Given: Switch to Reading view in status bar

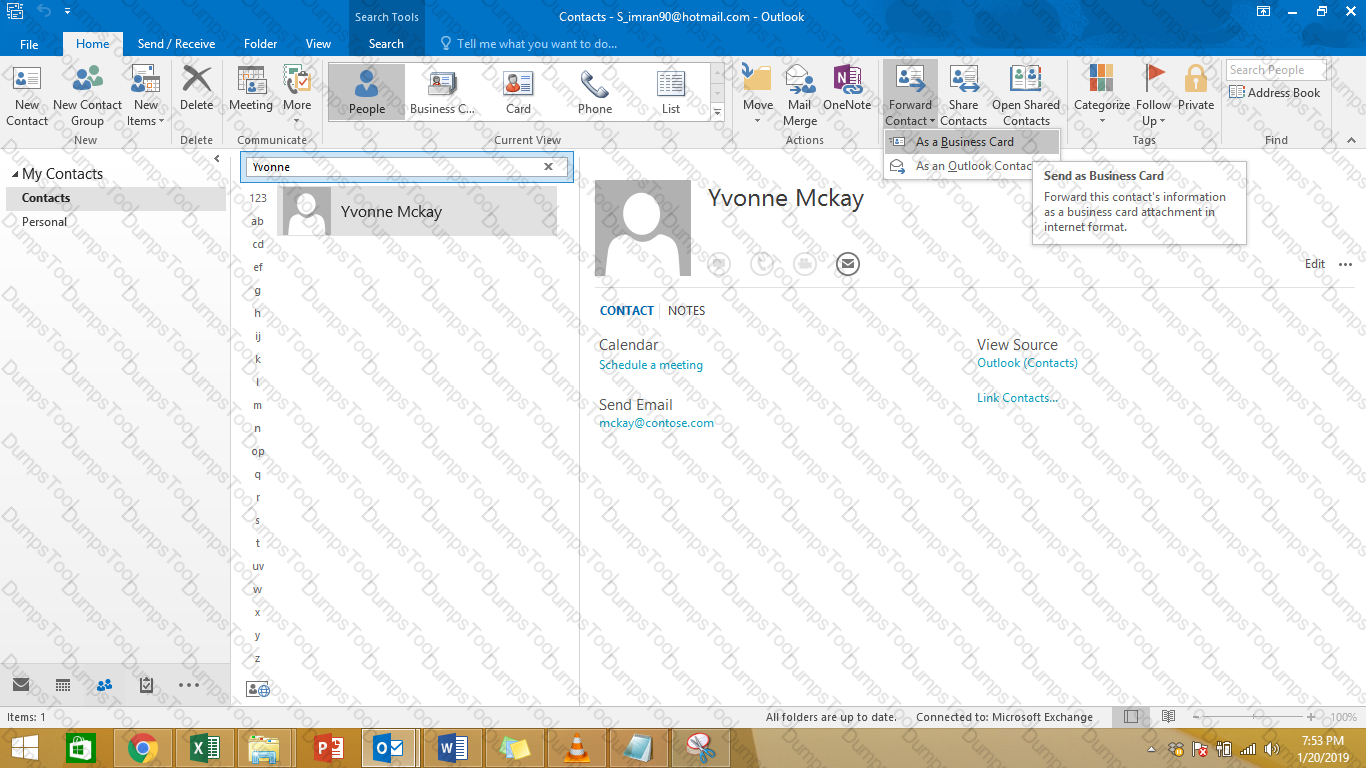Looking at the screenshot, I should [x=1168, y=717].
